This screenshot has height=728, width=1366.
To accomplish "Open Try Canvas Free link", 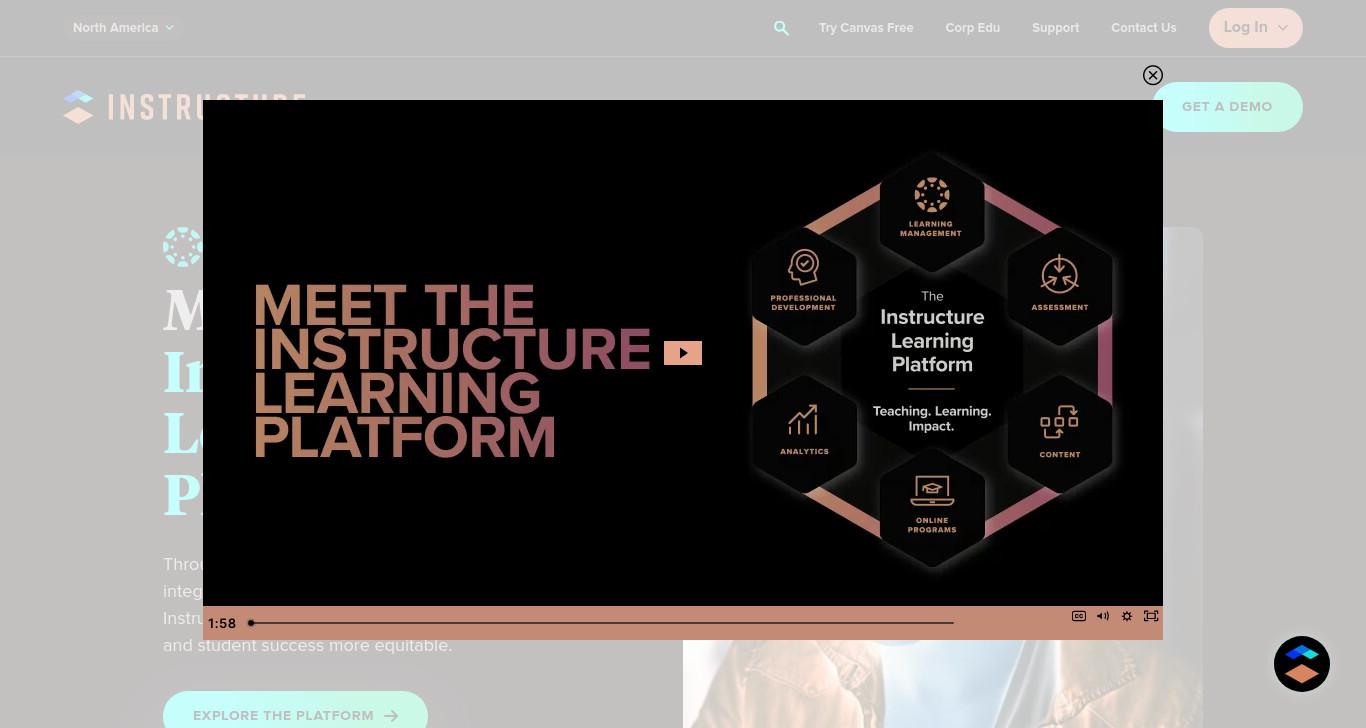I will pos(866,28).
